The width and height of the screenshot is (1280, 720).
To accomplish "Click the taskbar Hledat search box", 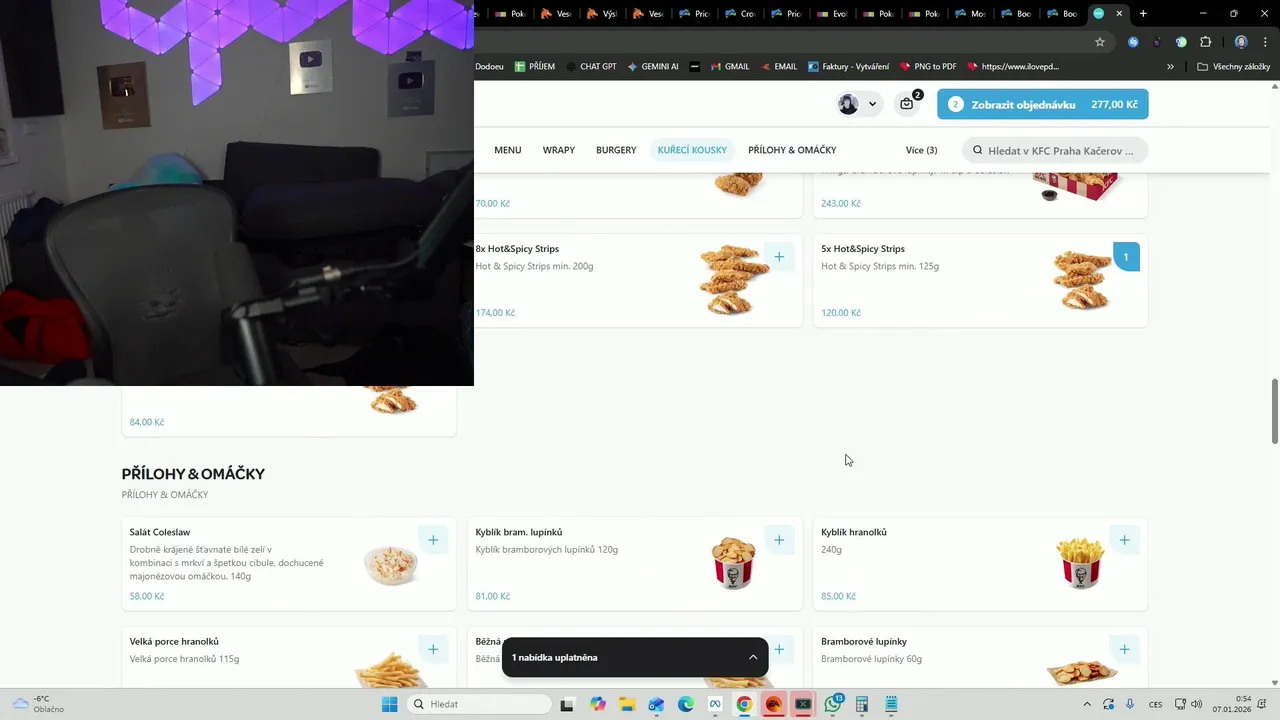I will [x=480, y=704].
